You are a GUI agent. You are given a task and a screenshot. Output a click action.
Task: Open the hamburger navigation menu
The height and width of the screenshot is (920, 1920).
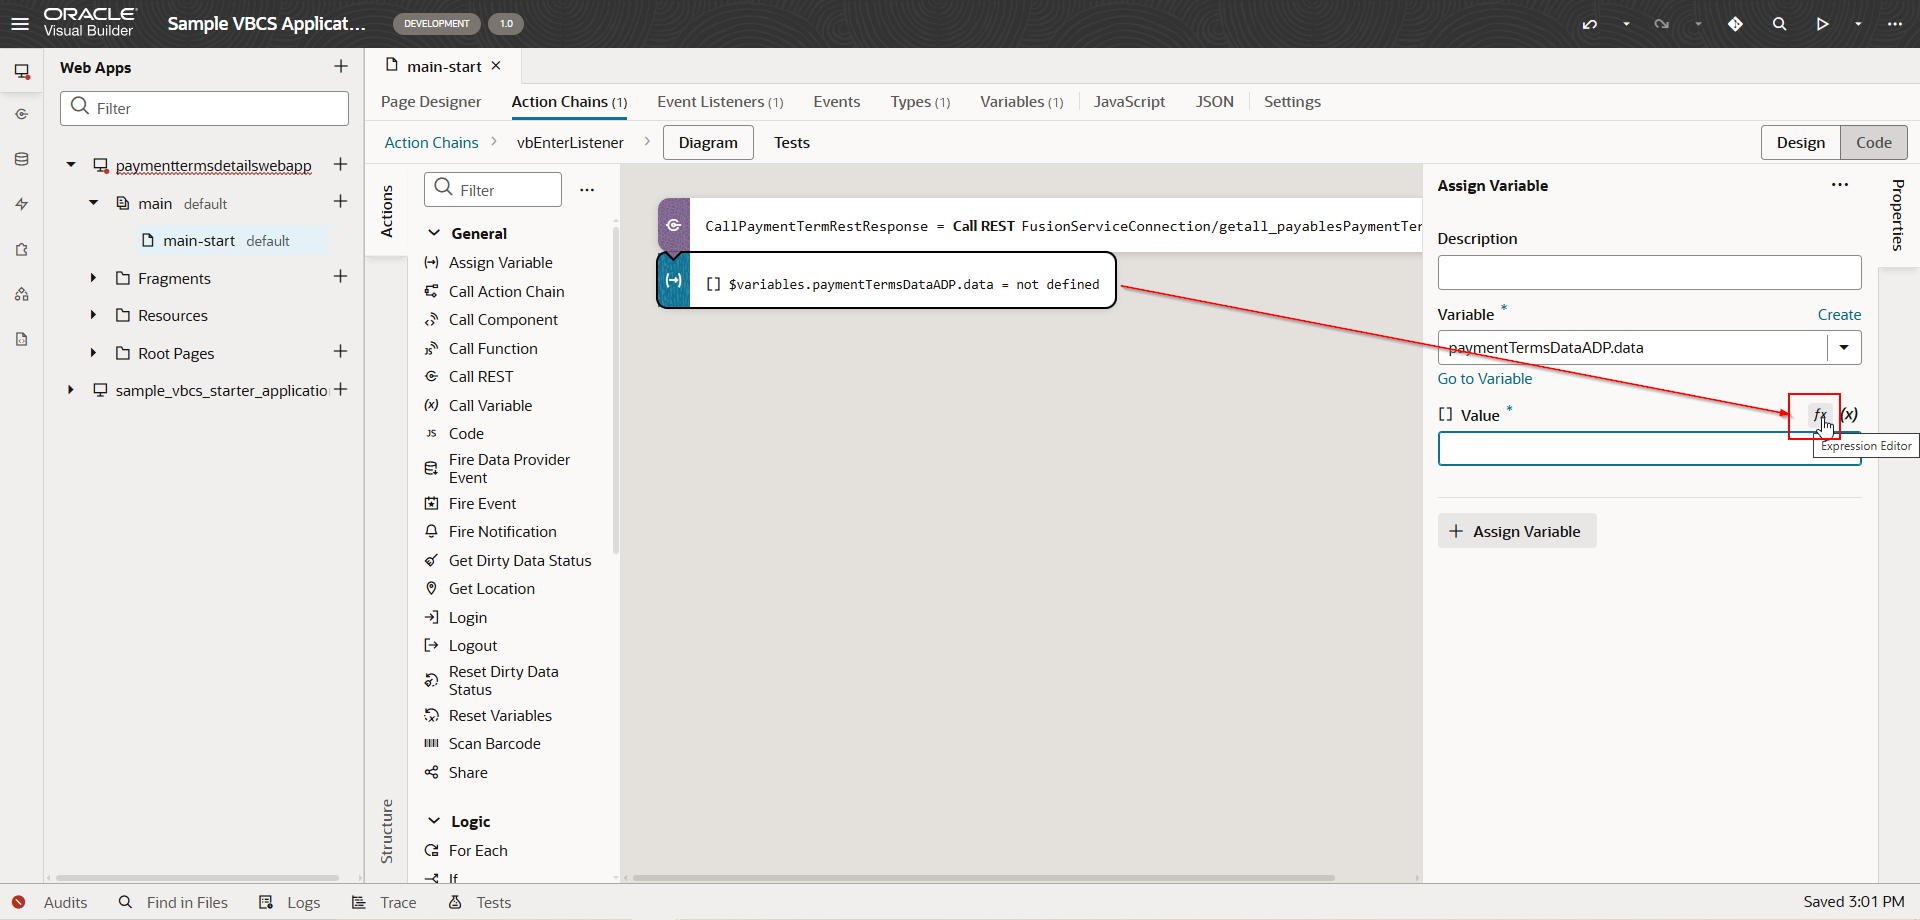pyautogui.click(x=20, y=24)
